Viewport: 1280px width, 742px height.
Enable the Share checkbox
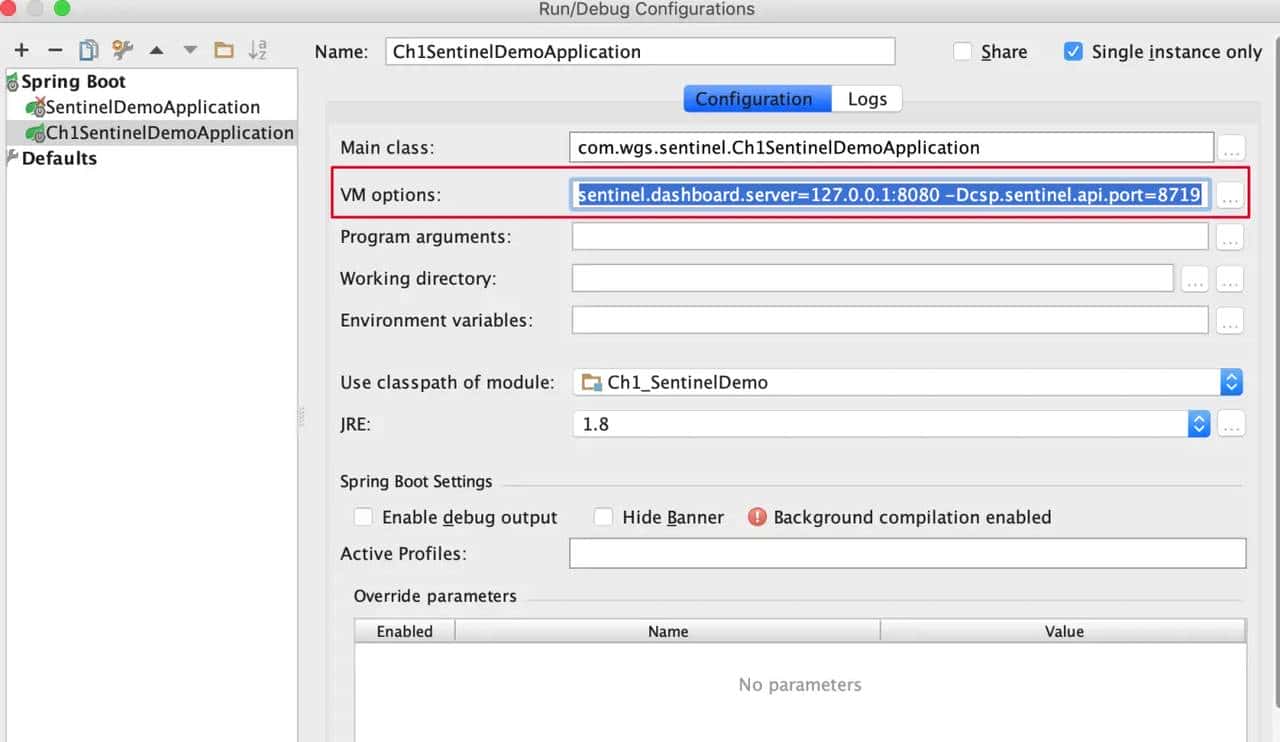962,52
